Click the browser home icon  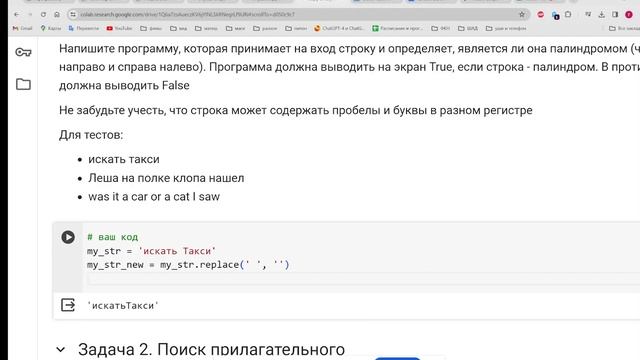[57, 14]
